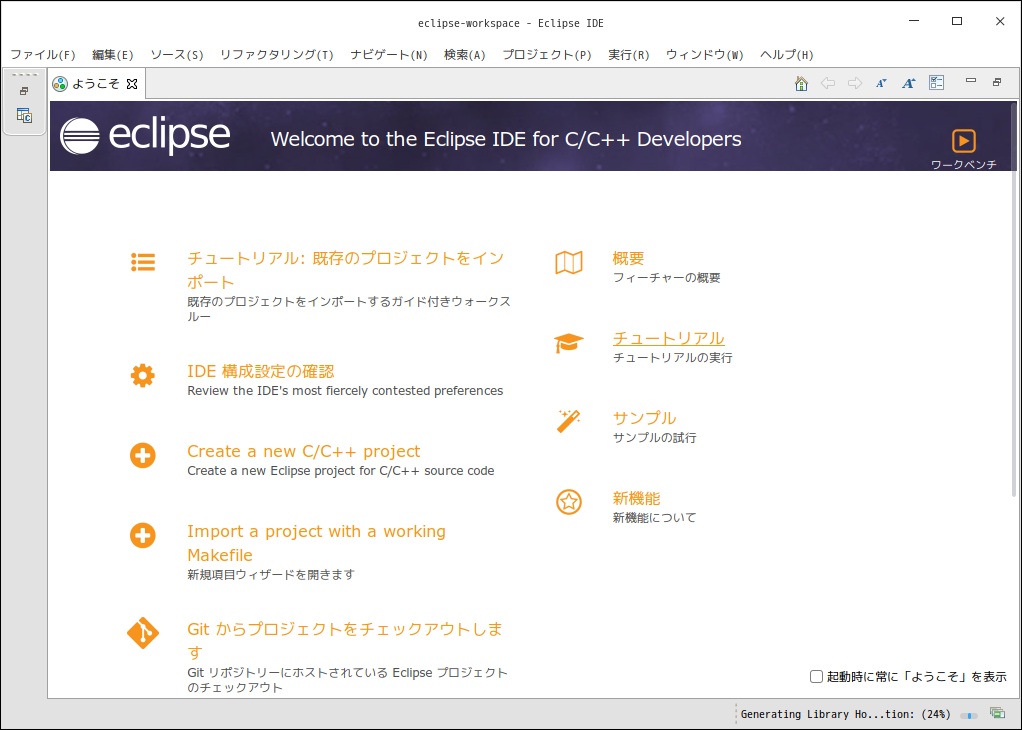Viewport: 1022px width, 730px height.
Task: Click the dotted drag handle above left panel icons
Action: (x=25, y=75)
